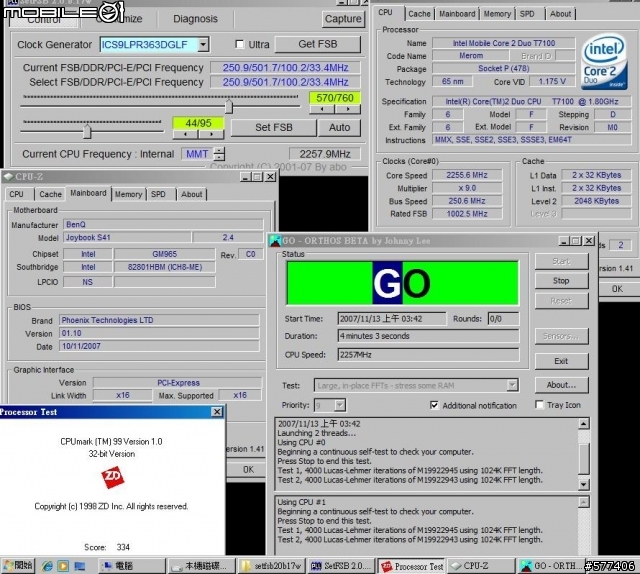640x574 pixels.
Task: Toggle the Ultra checkbox in SetFSB
Action: pos(240,44)
